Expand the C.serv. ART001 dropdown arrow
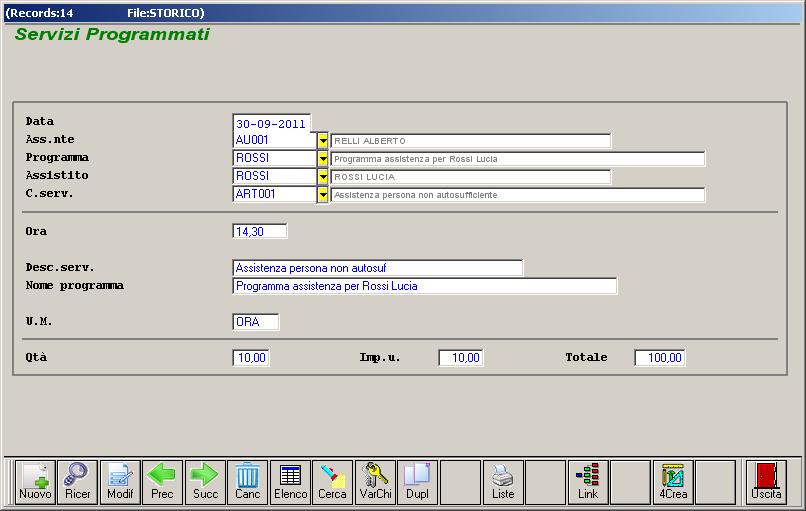This screenshot has height=511, width=806. pos(323,194)
